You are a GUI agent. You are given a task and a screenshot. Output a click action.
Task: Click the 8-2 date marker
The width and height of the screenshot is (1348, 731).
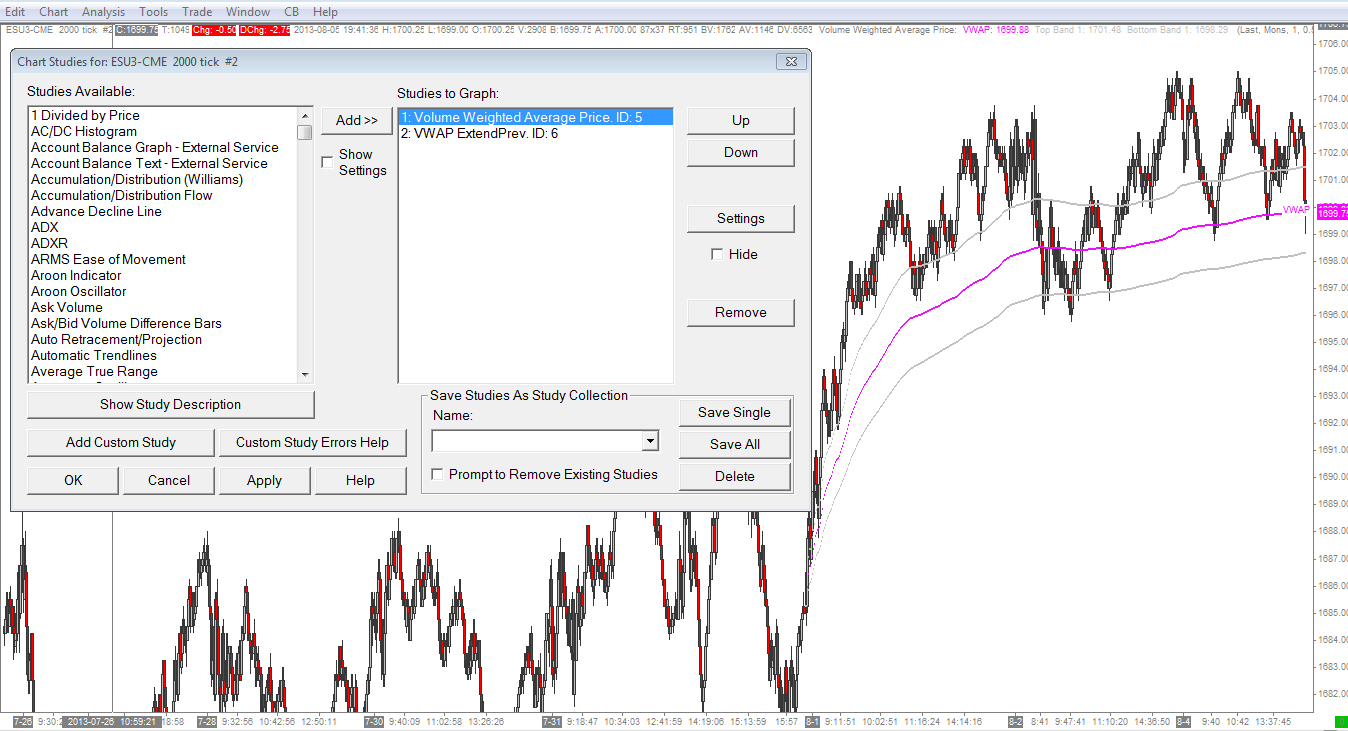[x=1016, y=721]
